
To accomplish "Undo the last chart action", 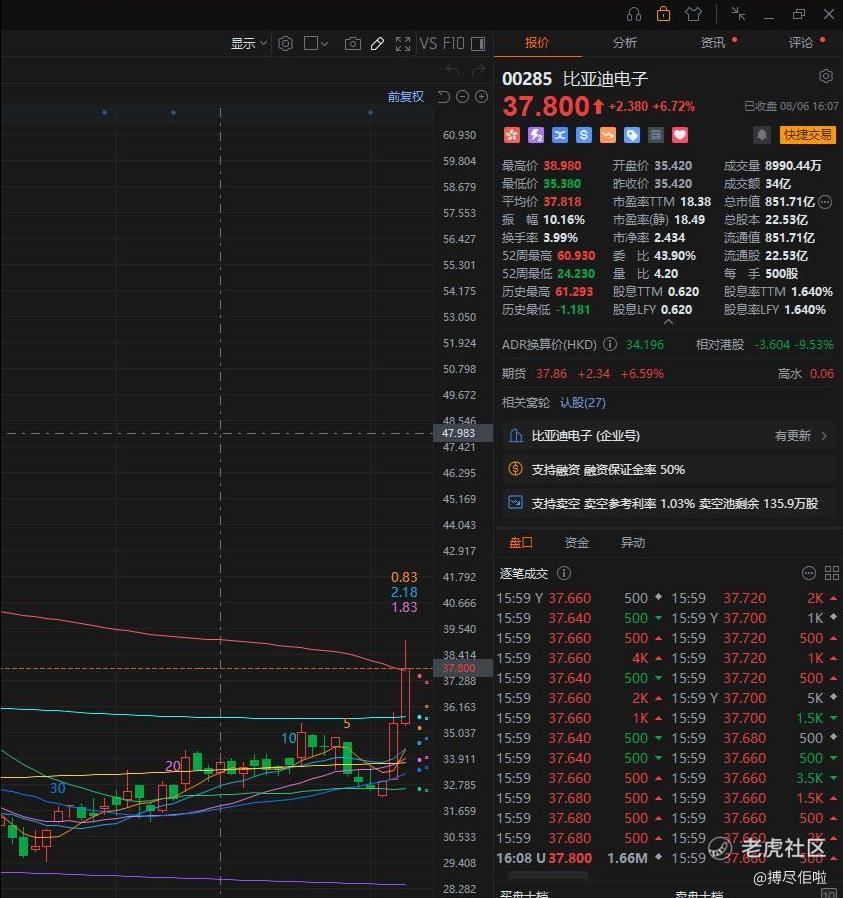I will tap(453, 70).
